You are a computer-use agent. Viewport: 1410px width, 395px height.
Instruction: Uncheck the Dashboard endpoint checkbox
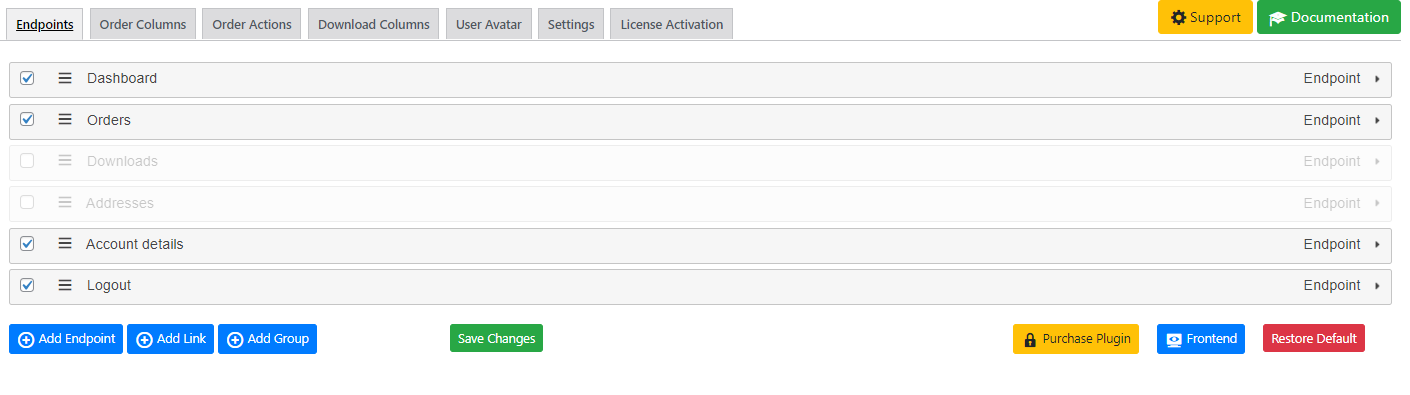[x=27, y=78]
